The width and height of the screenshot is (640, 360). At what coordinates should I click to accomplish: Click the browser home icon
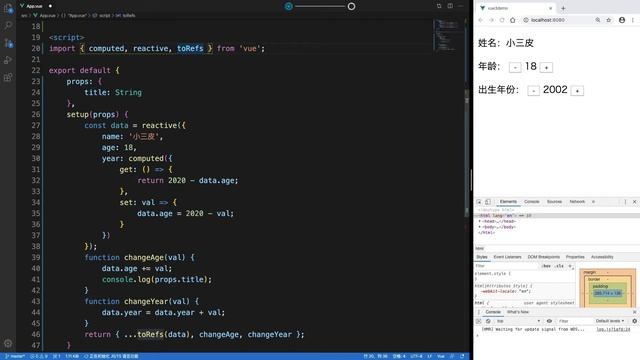pos(513,20)
